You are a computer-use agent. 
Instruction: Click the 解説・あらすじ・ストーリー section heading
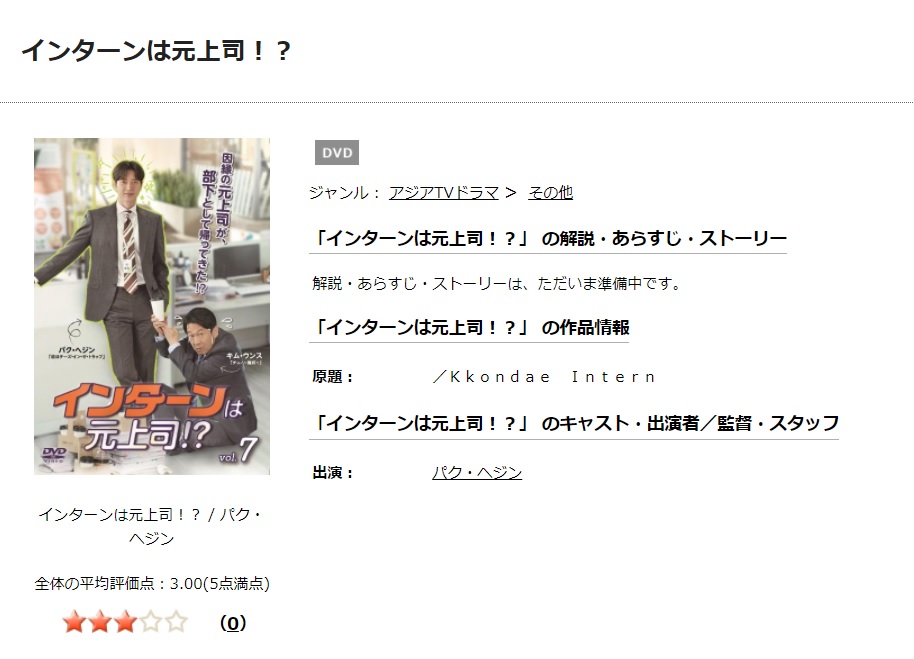(x=548, y=238)
